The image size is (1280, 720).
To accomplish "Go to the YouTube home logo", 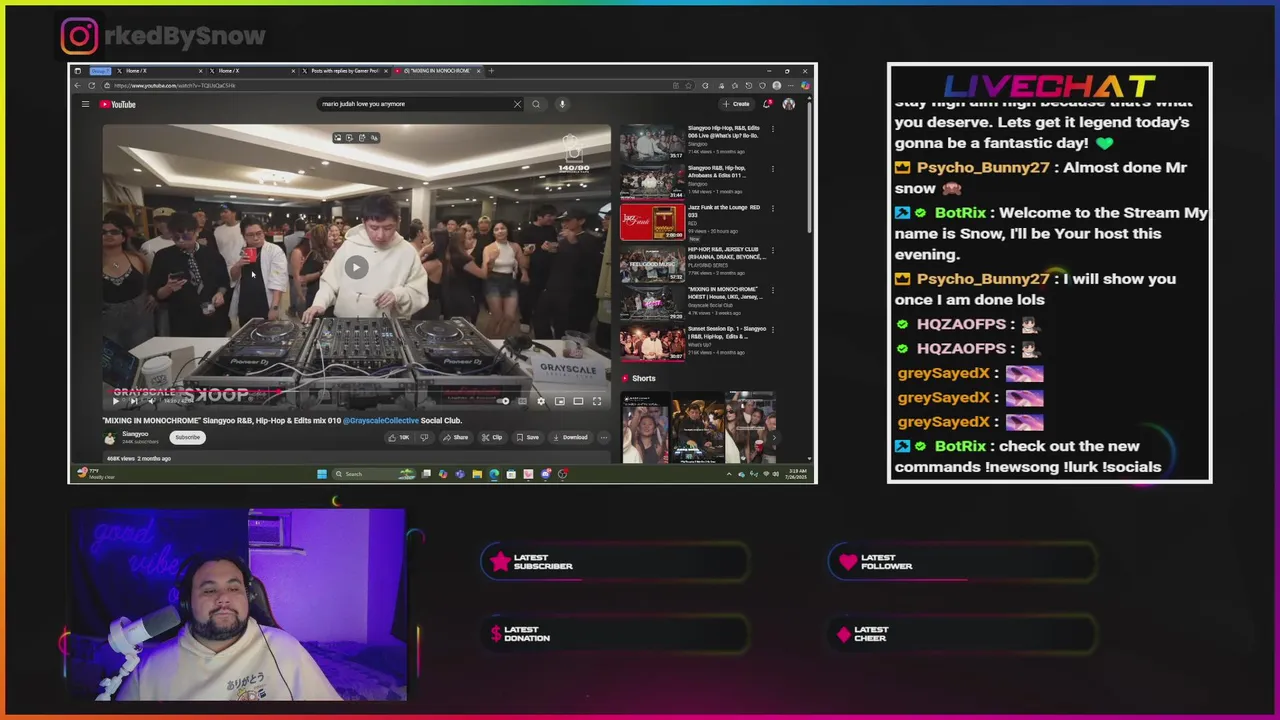I will (117, 104).
